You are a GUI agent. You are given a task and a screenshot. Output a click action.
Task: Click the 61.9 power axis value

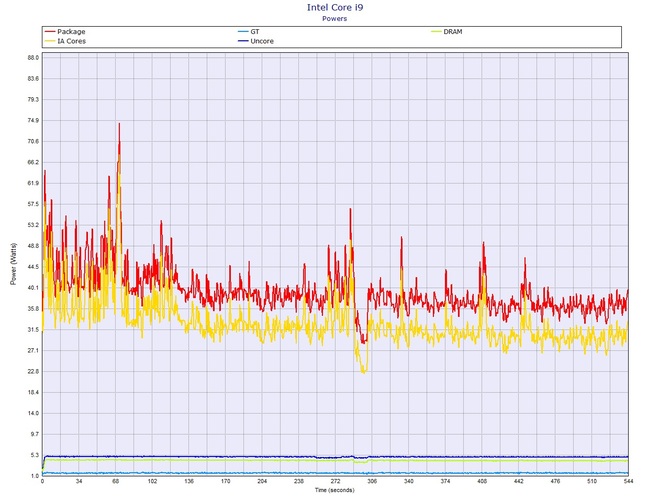click(34, 183)
